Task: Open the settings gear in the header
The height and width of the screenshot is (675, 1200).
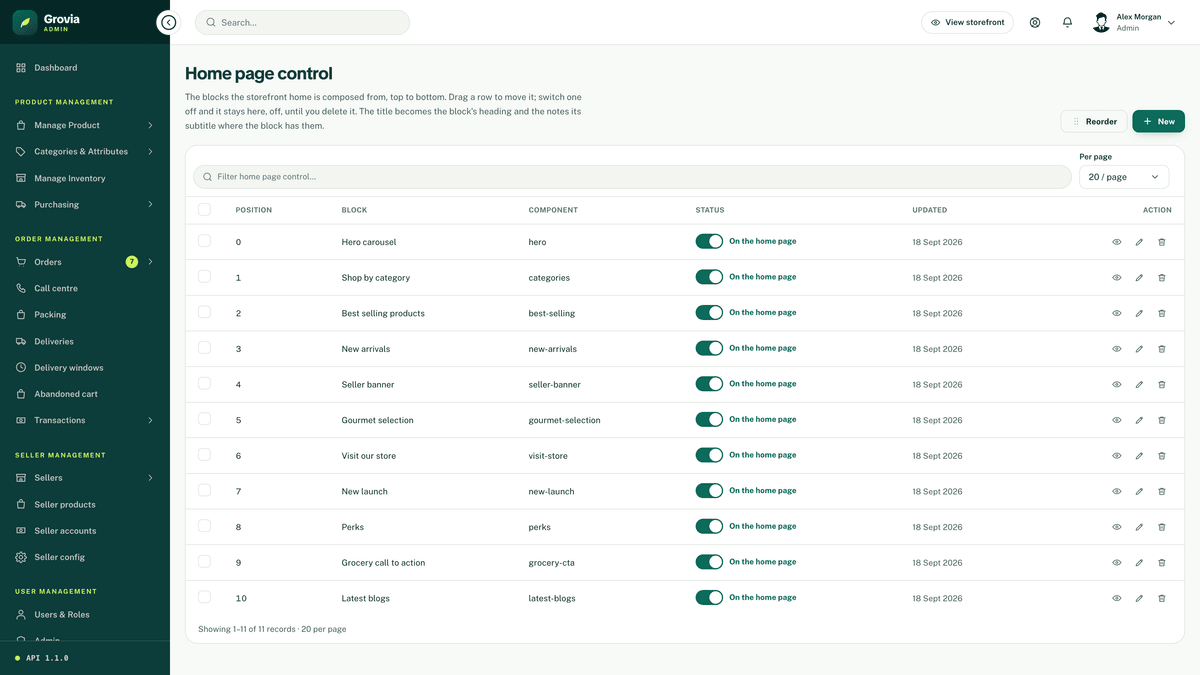Action: click(1035, 22)
